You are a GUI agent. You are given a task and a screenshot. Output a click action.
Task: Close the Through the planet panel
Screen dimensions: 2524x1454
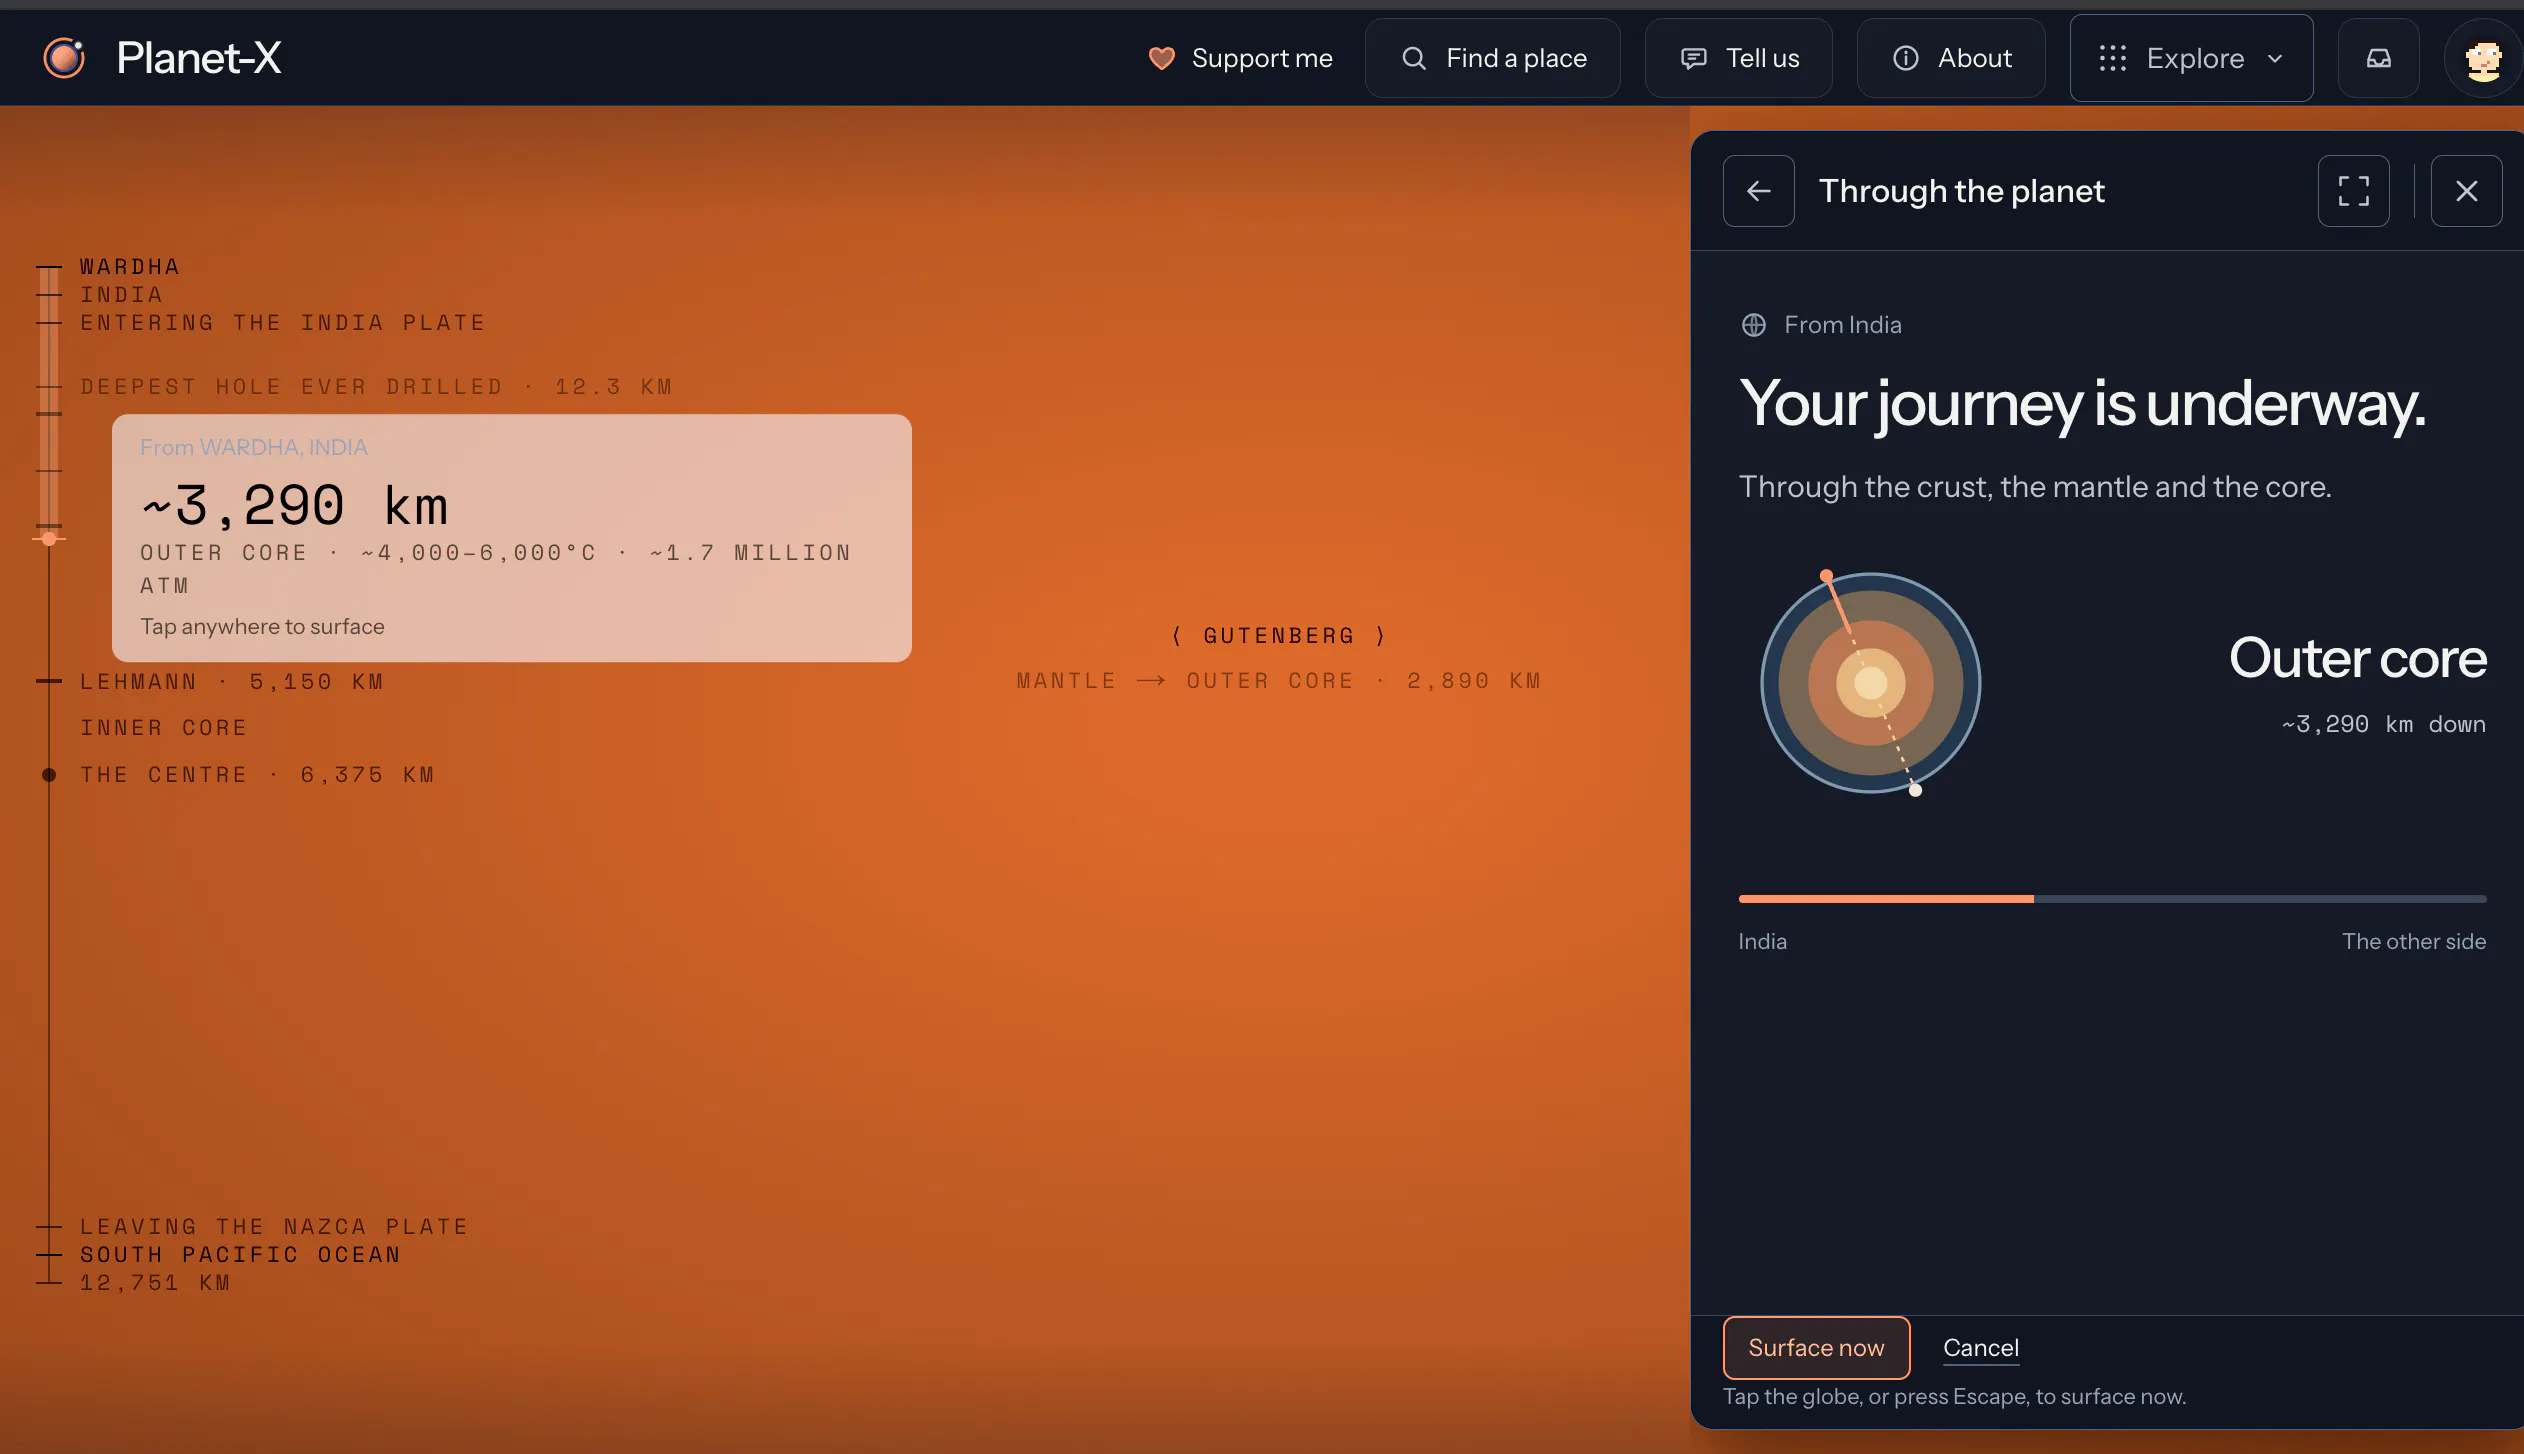coord(2467,191)
